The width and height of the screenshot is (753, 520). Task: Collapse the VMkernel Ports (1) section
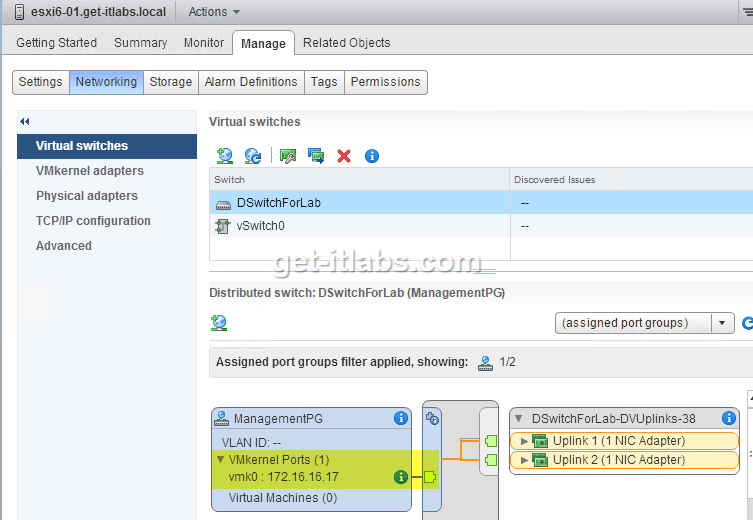220,460
